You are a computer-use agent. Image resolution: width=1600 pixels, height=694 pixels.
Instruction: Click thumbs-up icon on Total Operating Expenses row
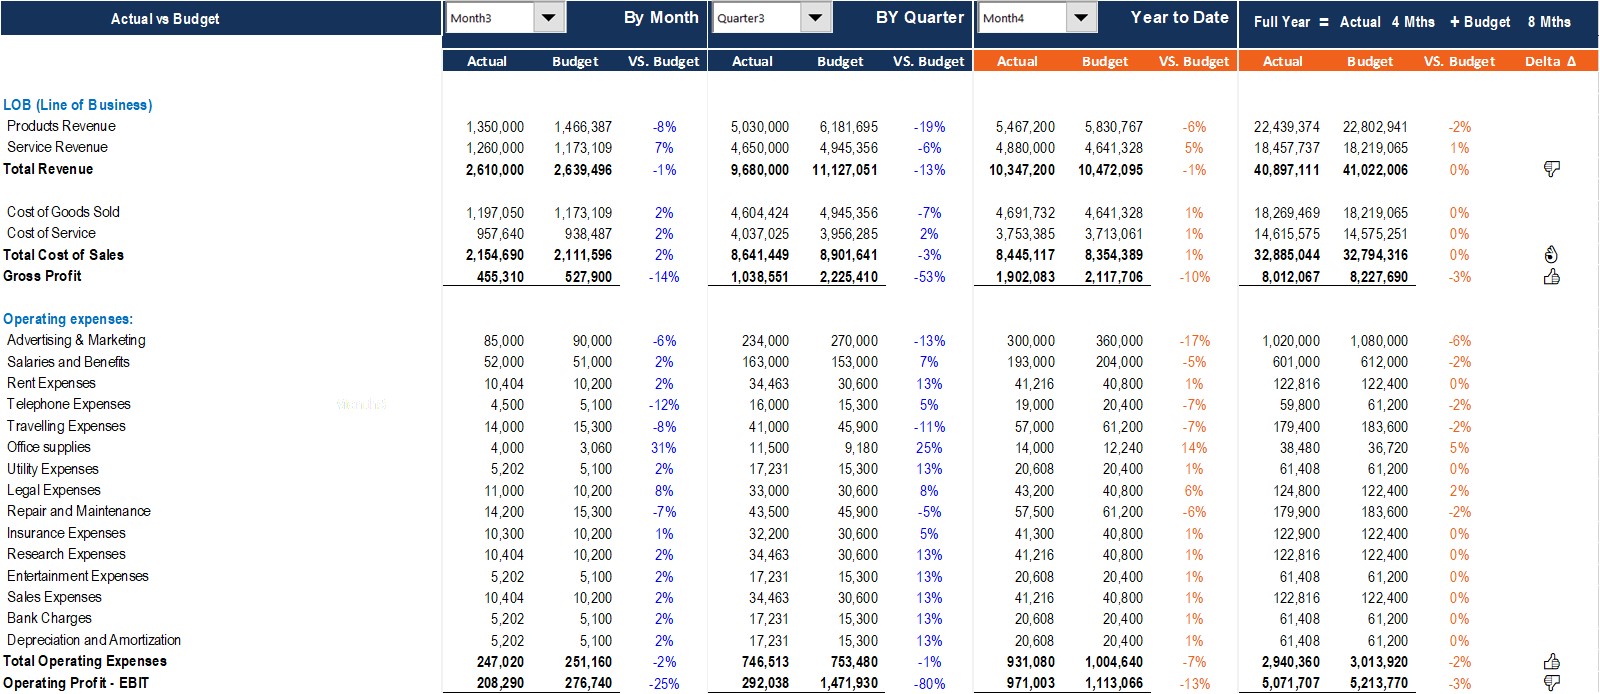1551,661
